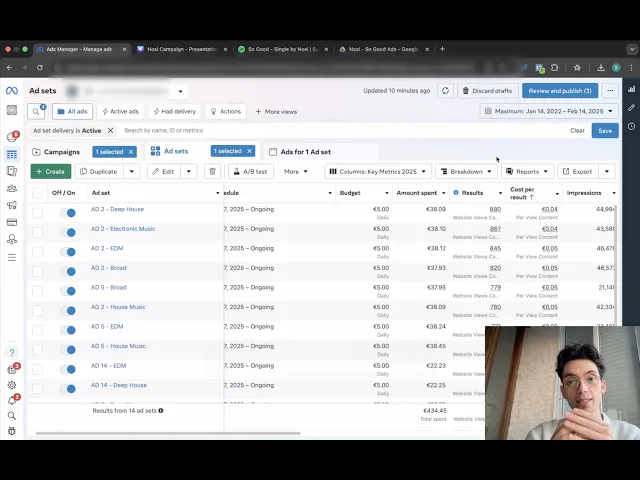Toggle off AD 2 - Deep House ad set

(68, 213)
